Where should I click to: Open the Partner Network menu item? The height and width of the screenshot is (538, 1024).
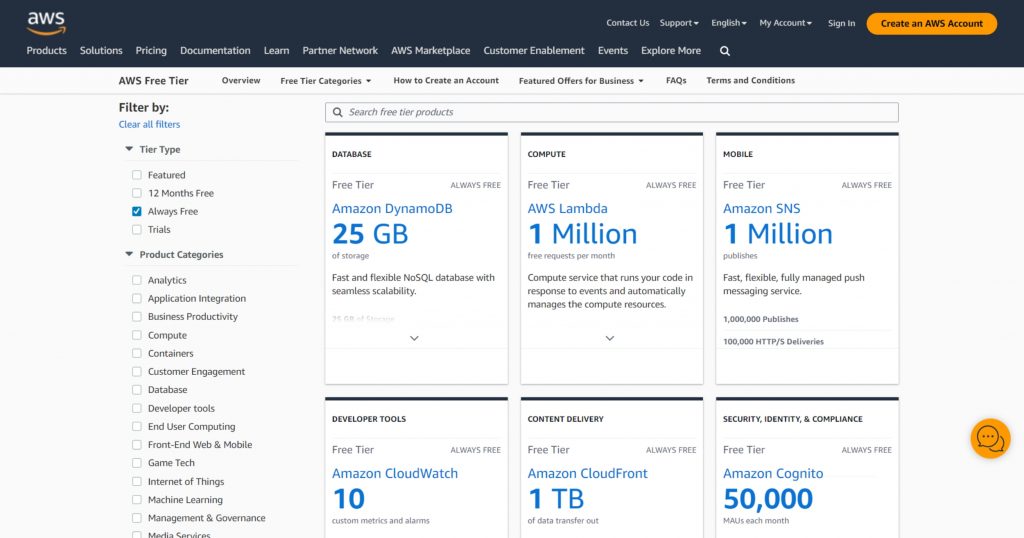(x=340, y=50)
